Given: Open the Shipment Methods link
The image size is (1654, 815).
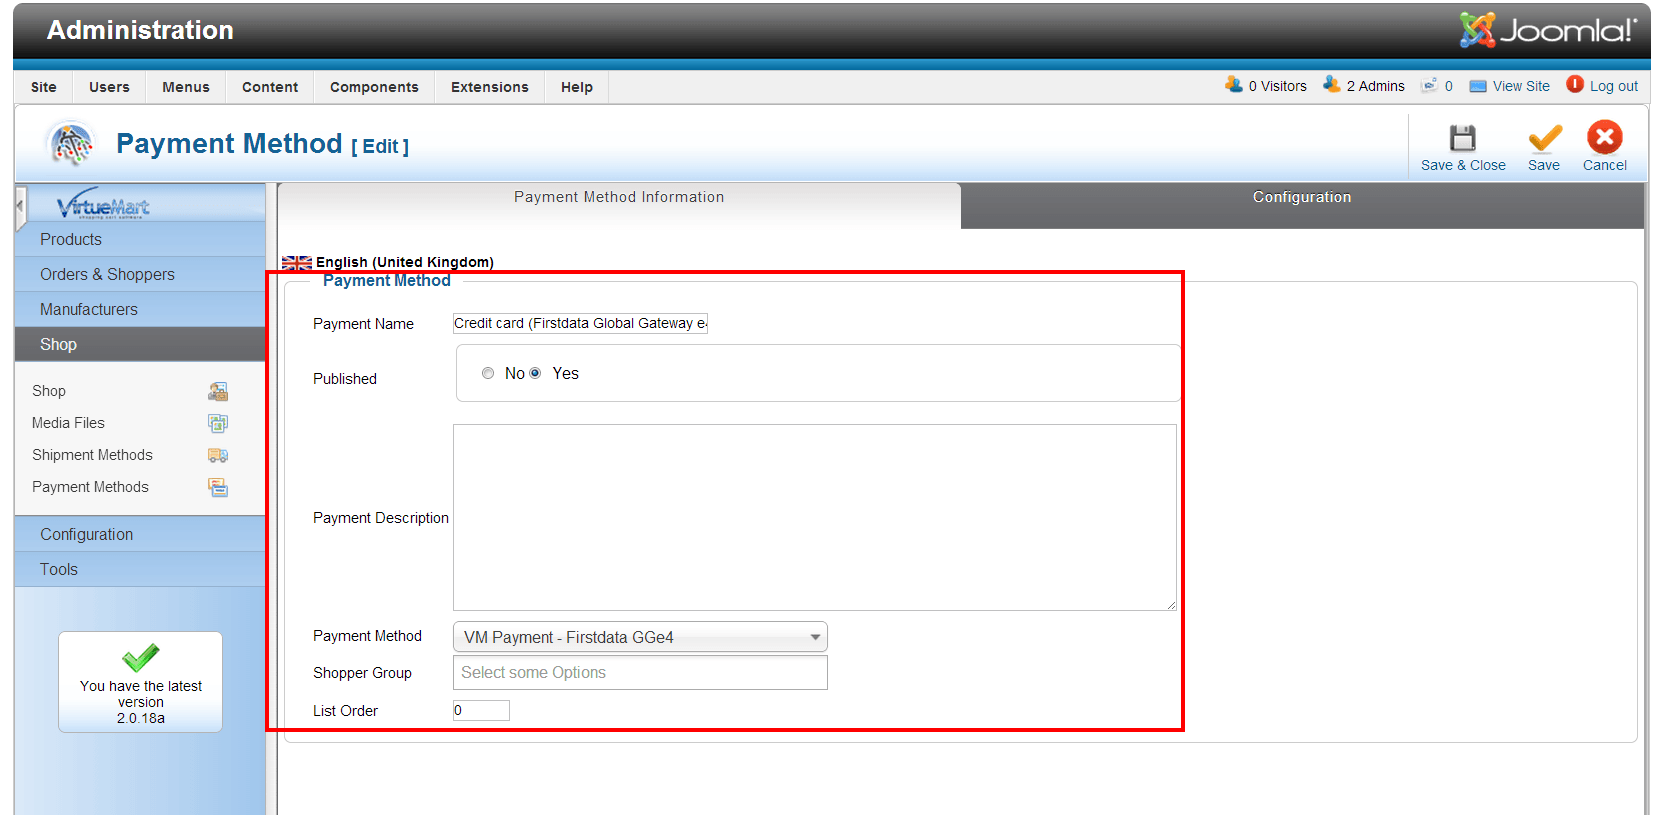Looking at the screenshot, I should (x=92, y=455).
